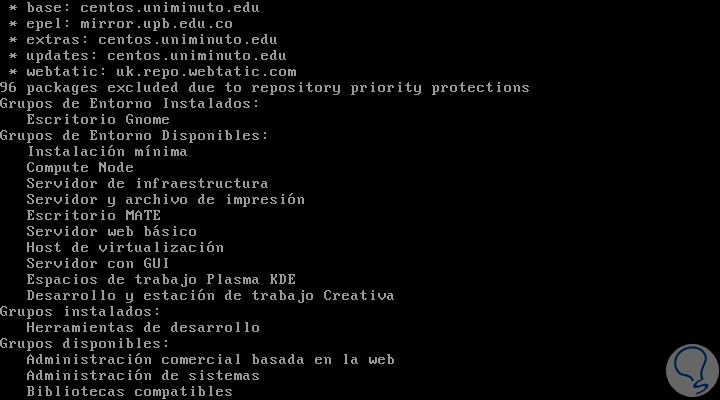
Task: Select the Escritorio Gnome entry
Action: click(98, 120)
